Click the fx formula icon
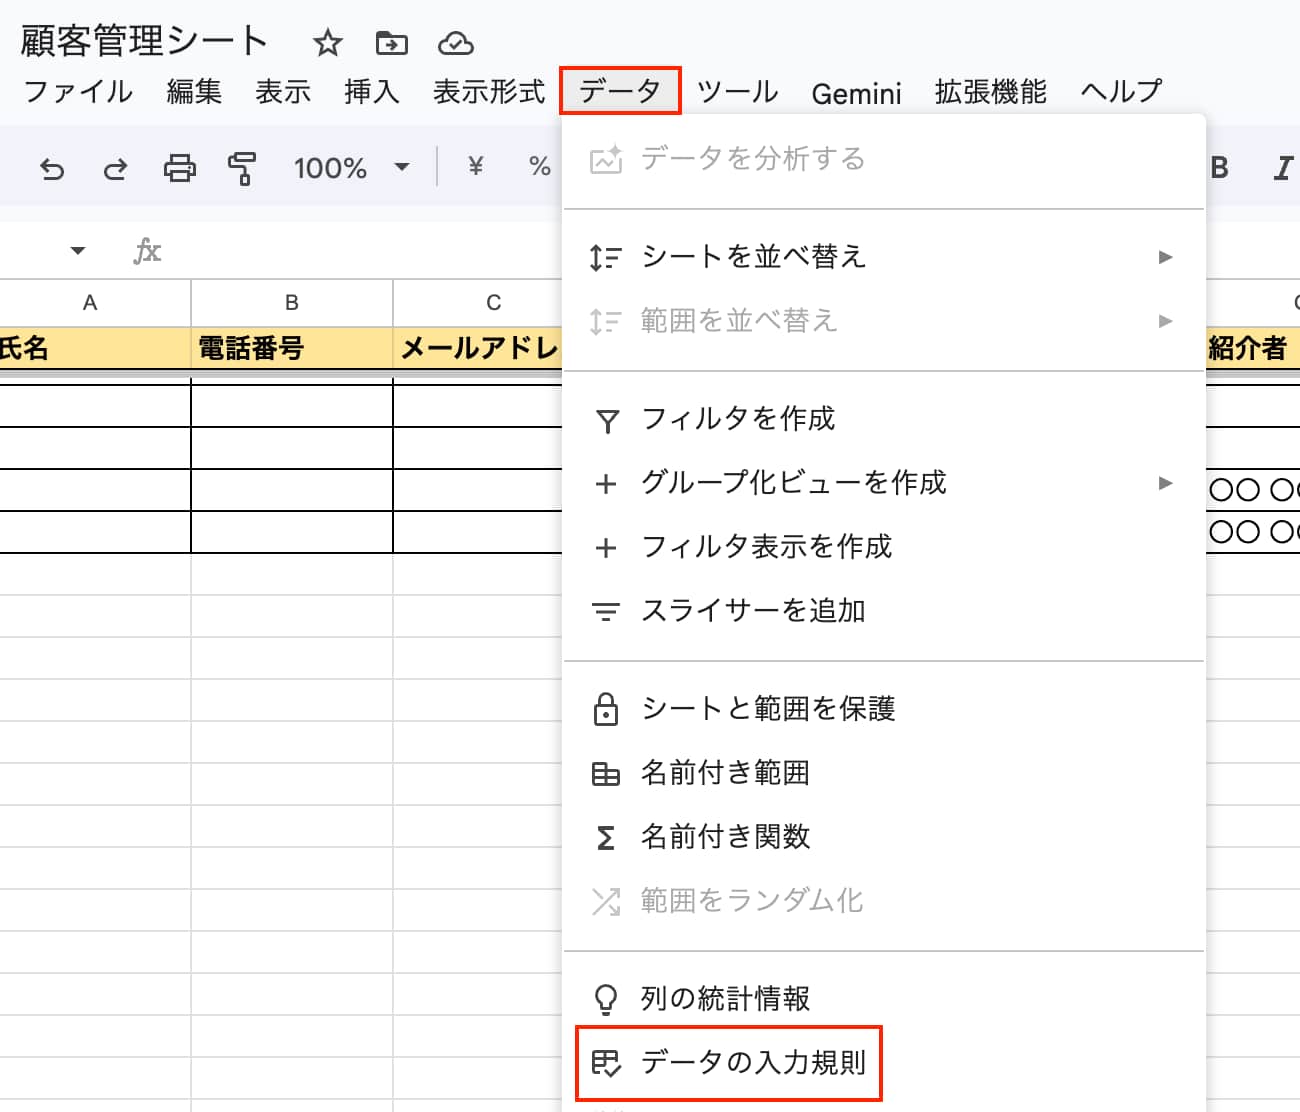This screenshot has height=1112, width=1300. tap(147, 250)
